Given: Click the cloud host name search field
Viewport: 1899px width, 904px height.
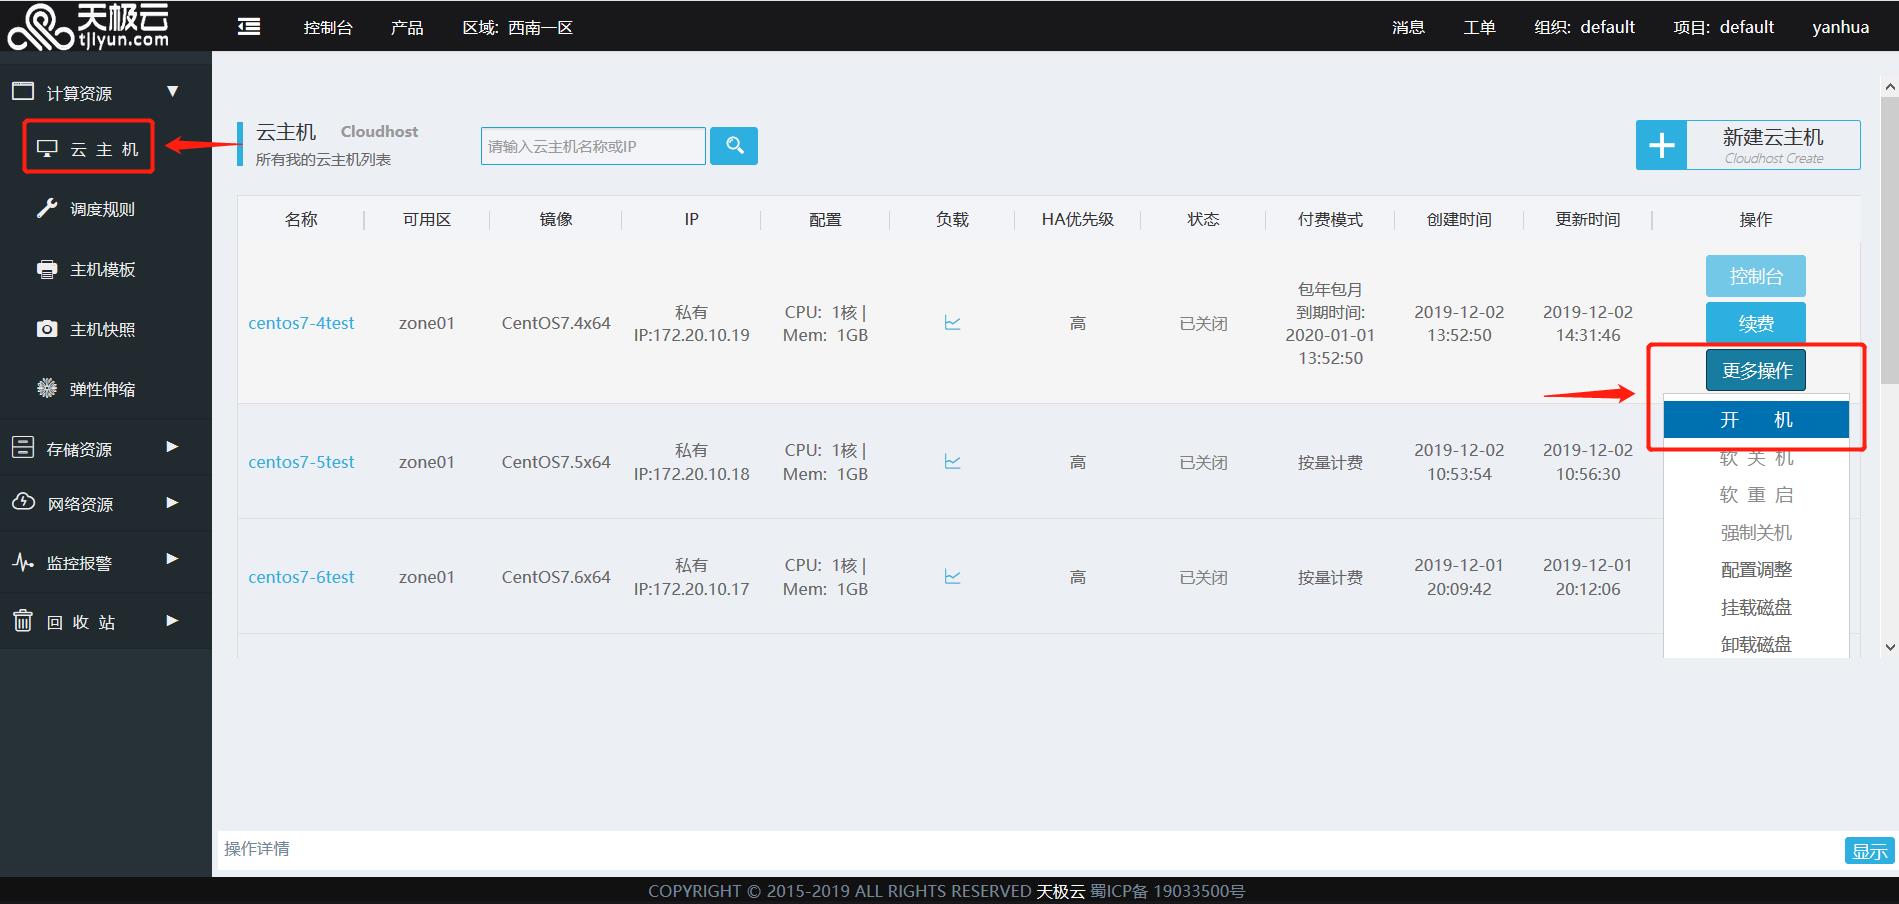Looking at the screenshot, I should click(593, 146).
